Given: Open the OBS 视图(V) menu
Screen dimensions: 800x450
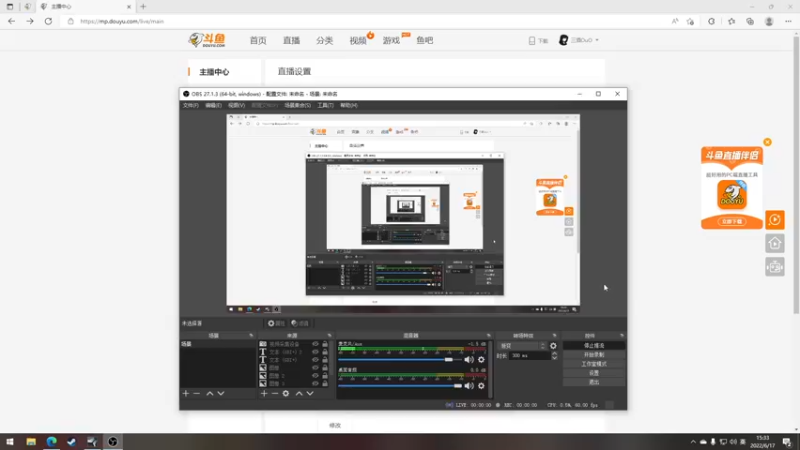Looking at the screenshot, I should click(236, 105).
